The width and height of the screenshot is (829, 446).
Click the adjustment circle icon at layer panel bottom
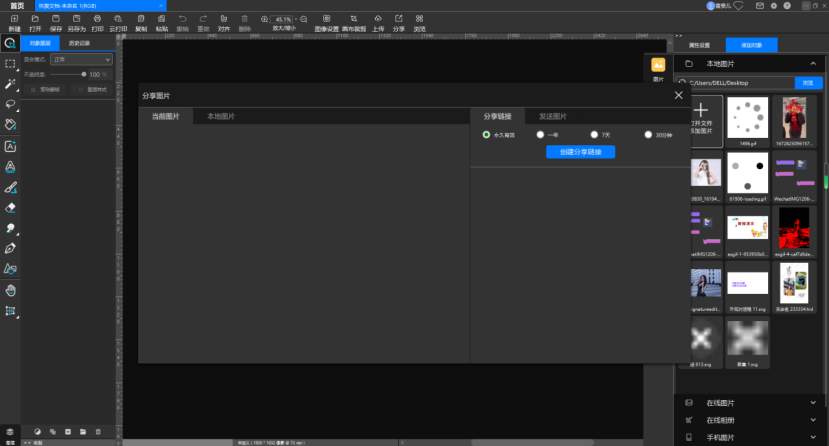37,432
